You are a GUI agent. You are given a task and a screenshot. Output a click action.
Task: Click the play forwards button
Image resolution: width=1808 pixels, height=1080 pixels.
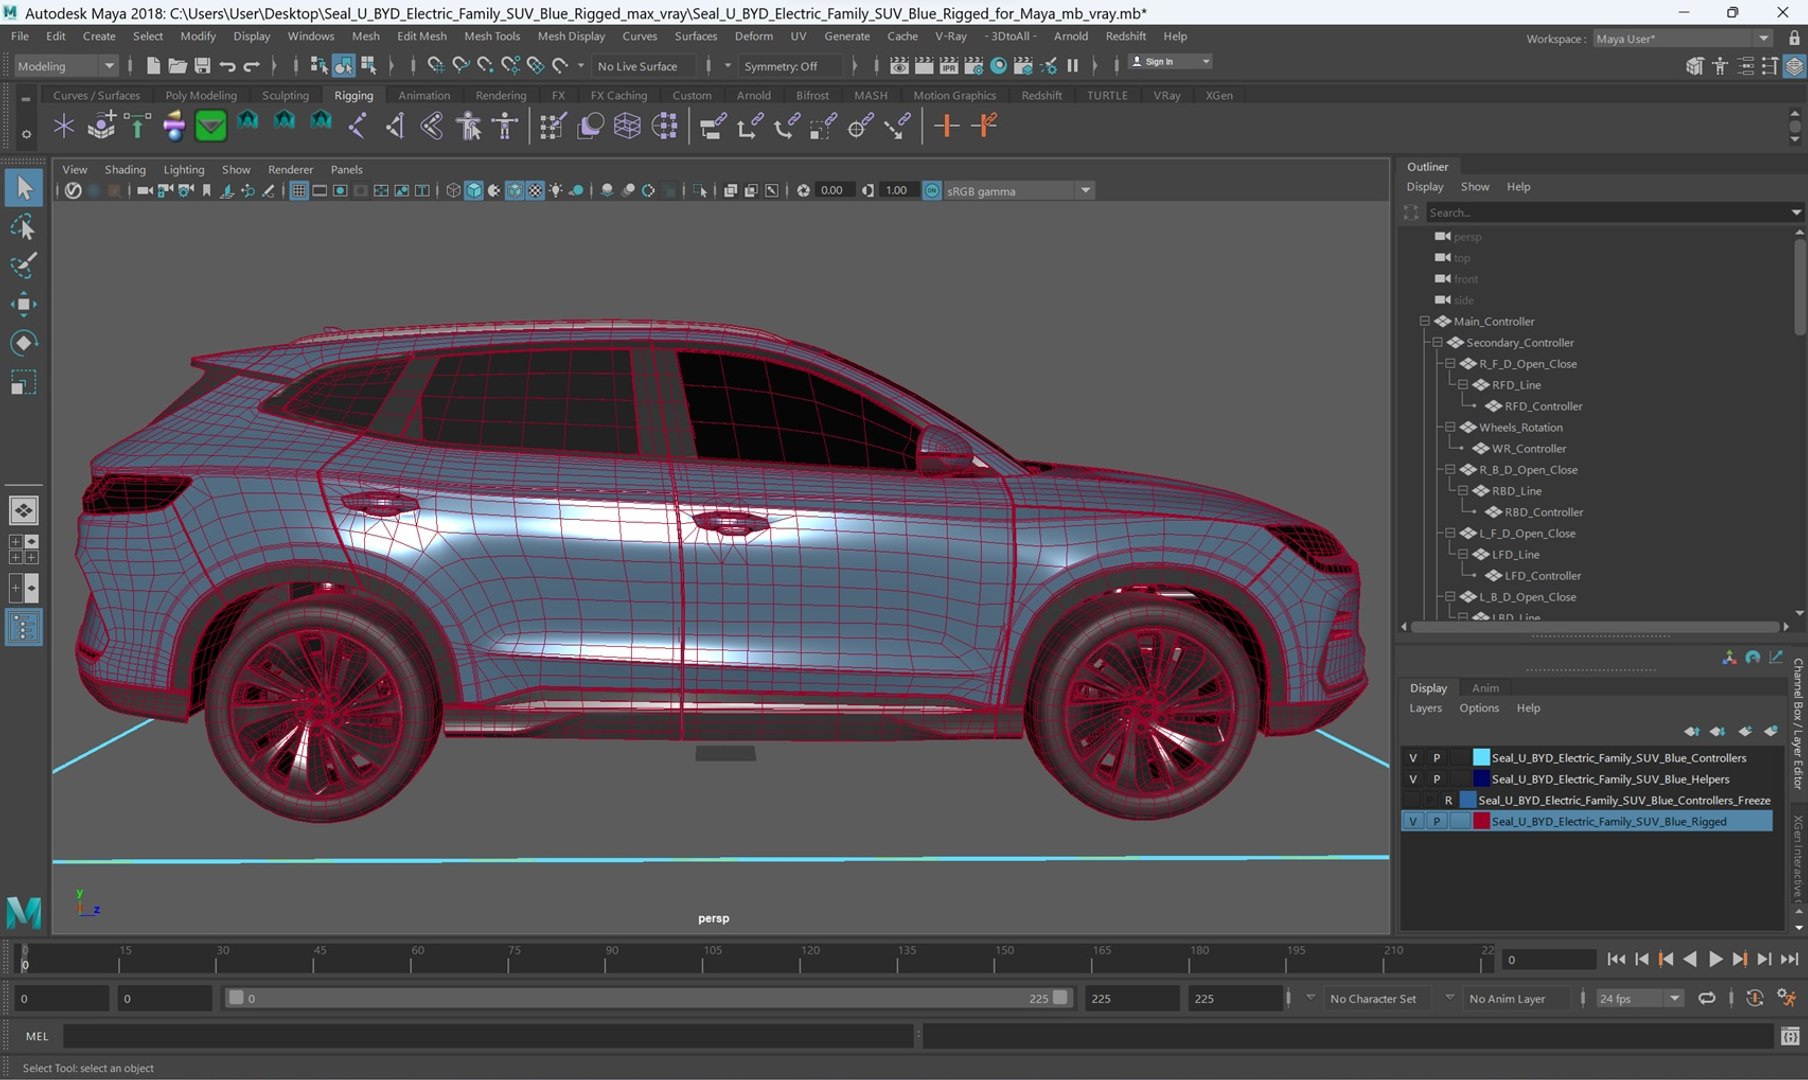click(1715, 959)
